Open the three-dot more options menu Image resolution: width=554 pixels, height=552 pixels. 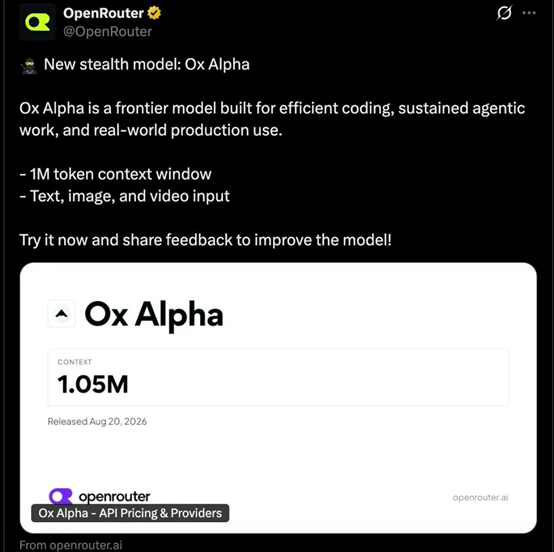coord(529,13)
